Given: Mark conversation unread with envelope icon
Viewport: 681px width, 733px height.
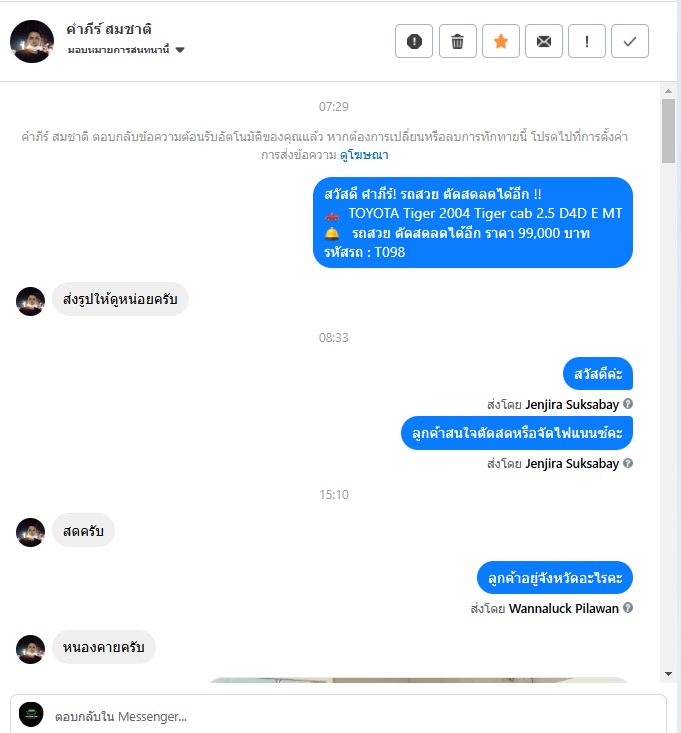Looking at the screenshot, I should tap(544, 41).
